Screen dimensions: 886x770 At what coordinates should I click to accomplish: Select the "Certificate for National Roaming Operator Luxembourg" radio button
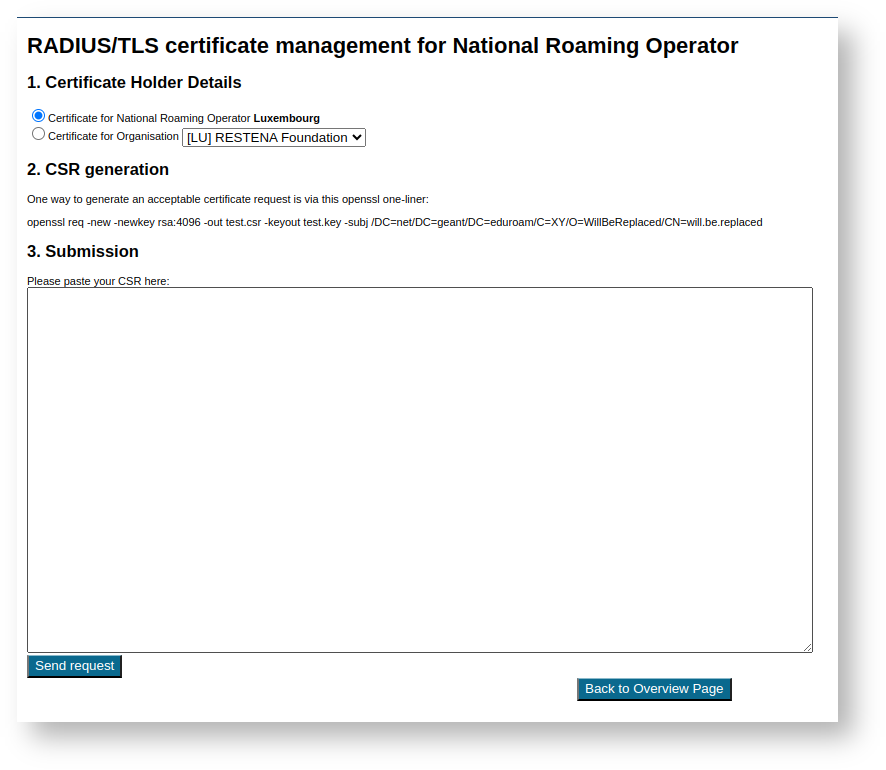38,115
